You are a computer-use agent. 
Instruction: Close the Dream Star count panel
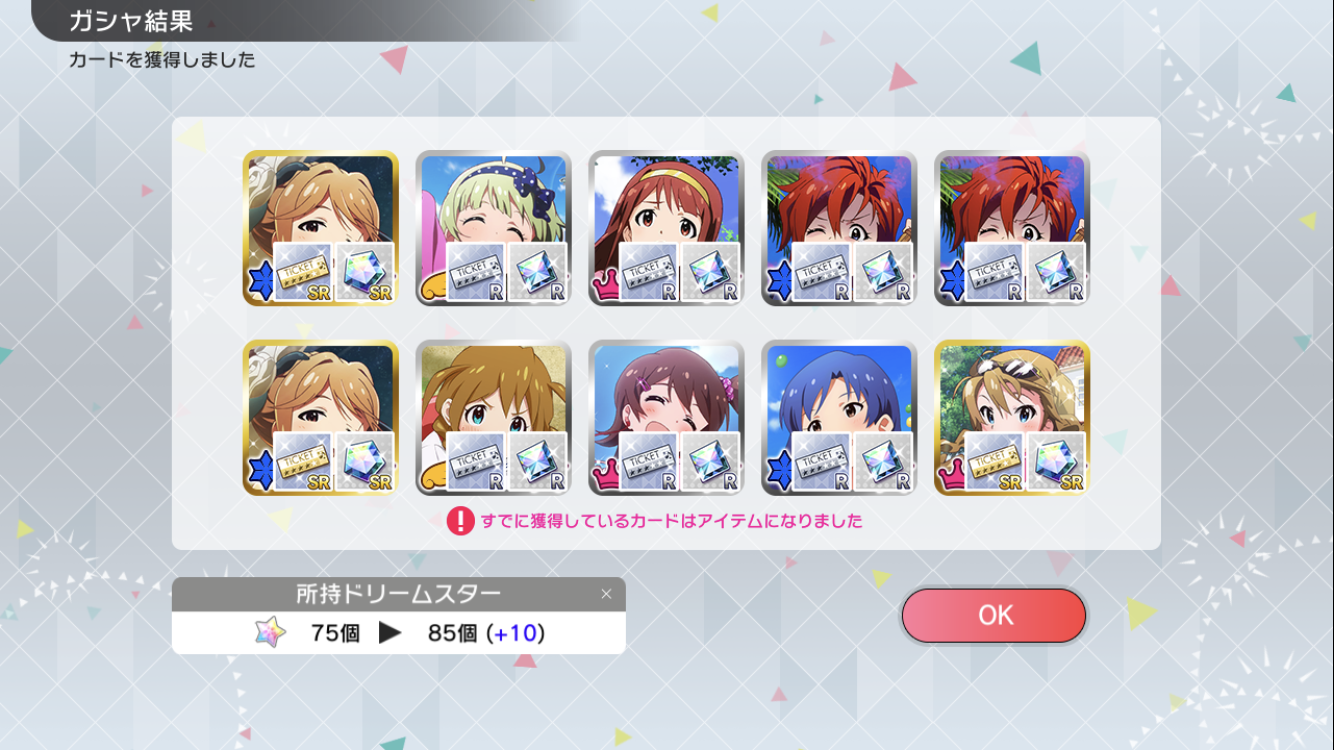coord(606,594)
